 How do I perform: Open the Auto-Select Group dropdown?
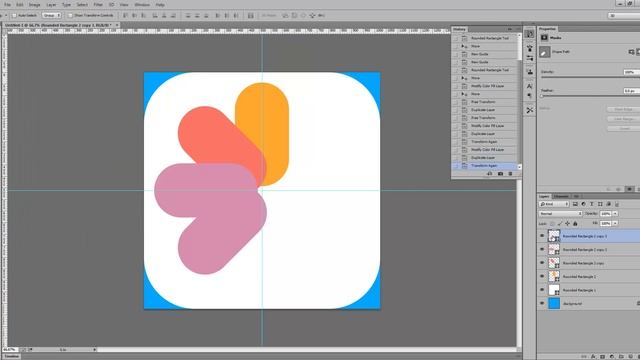pyautogui.click(x=52, y=16)
